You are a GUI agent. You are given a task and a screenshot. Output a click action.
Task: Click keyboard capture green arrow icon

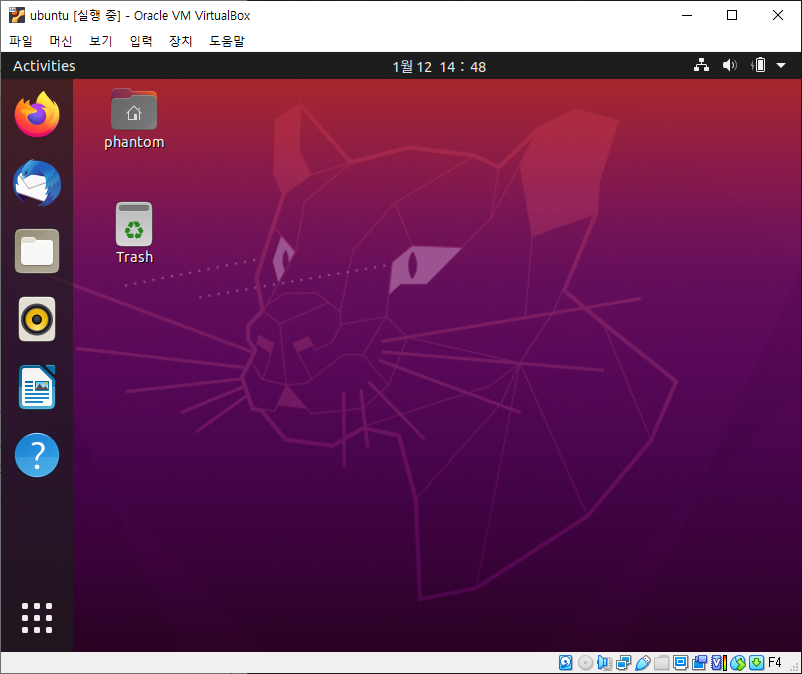(x=756, y=663)
